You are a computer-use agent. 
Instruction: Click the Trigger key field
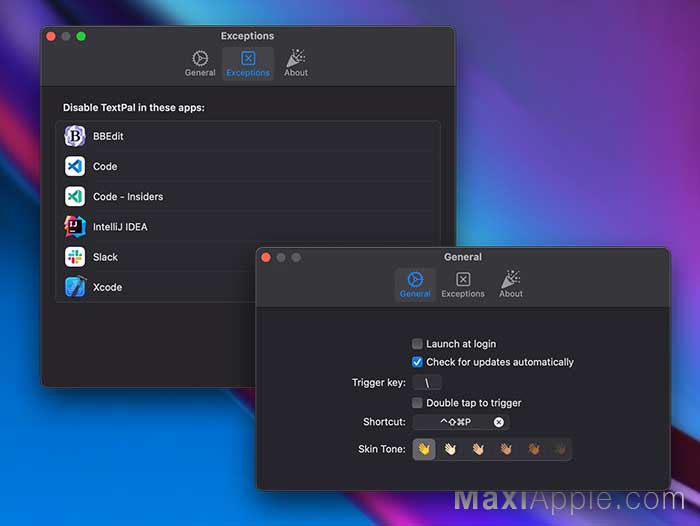click(x=427, y=383)
